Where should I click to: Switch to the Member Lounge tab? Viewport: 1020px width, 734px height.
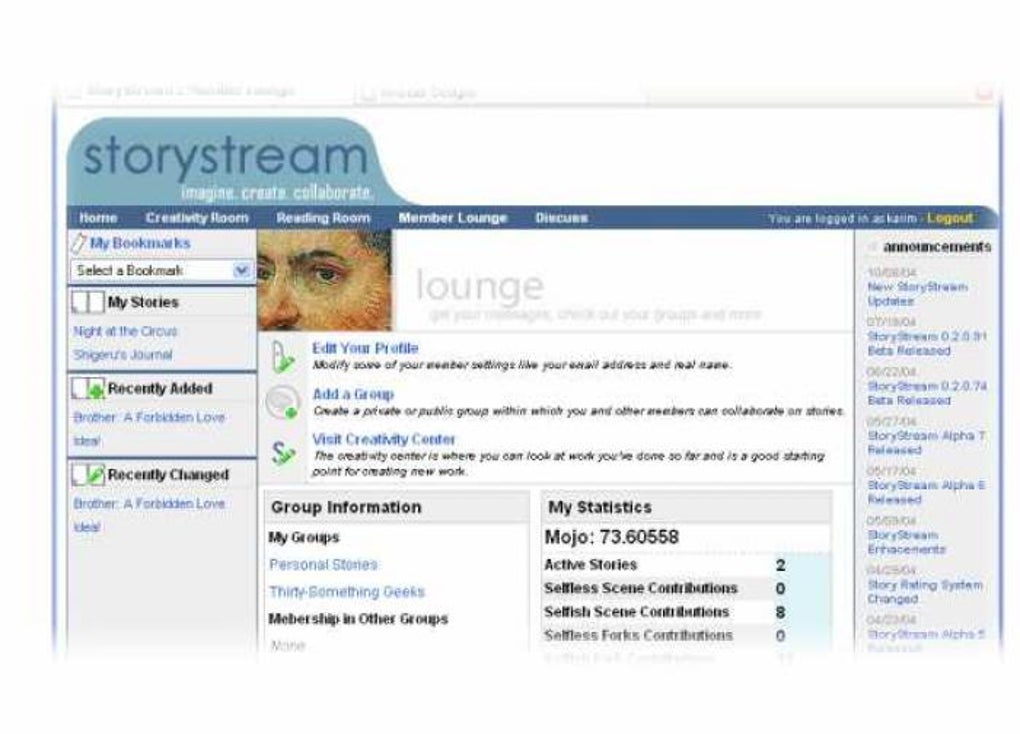(x=452, y=217)
